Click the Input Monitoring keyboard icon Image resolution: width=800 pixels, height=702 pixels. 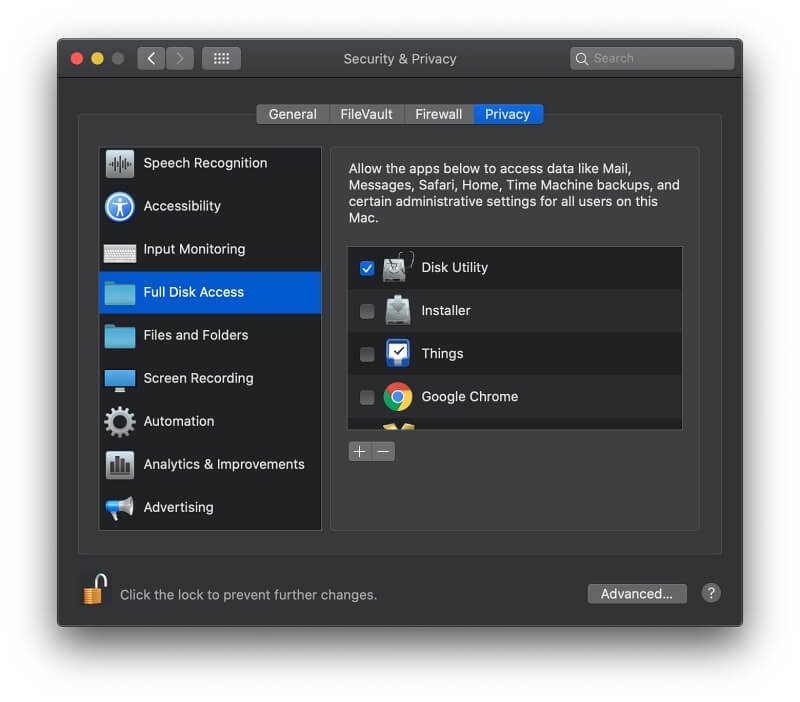[120, 253]
